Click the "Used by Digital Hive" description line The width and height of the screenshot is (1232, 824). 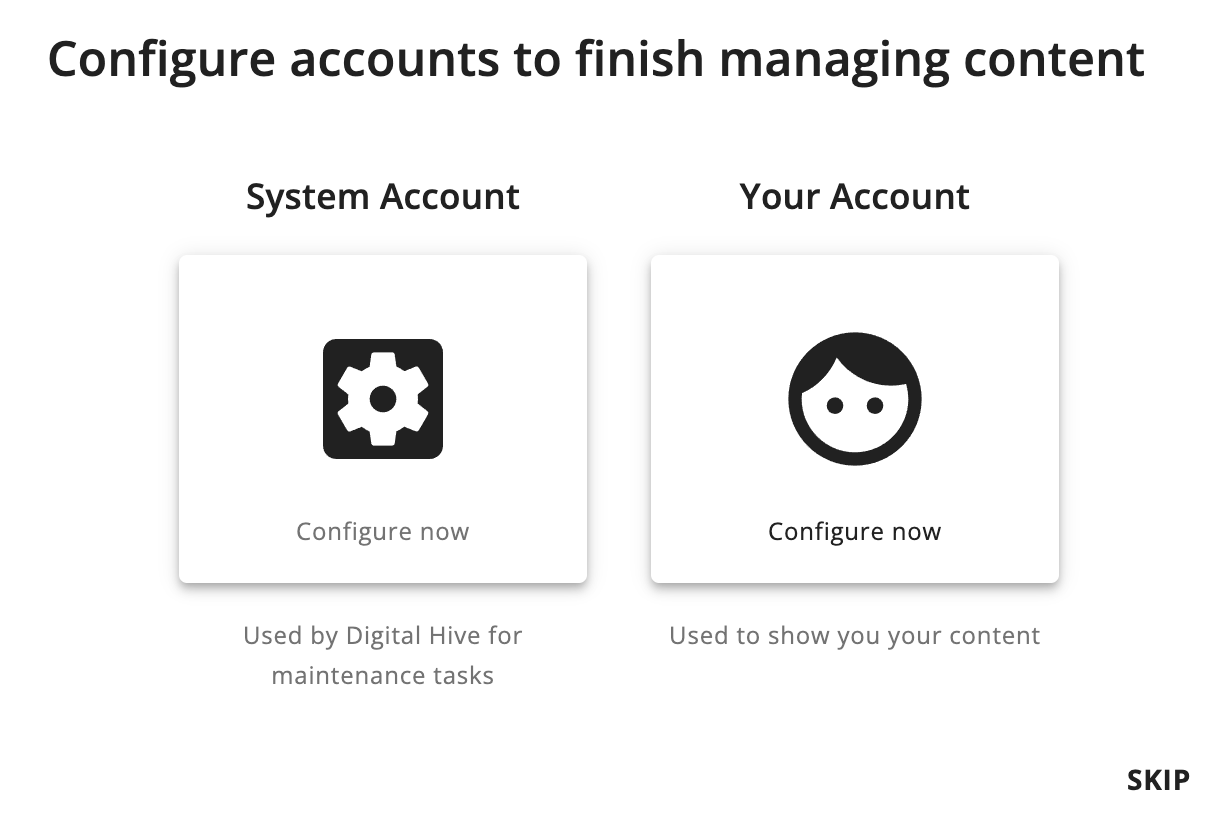pos(383,636)
